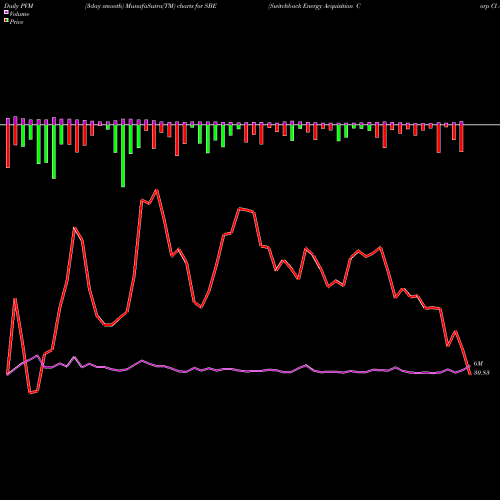Click the '6M' volume value label
The height and width of the screenshot is (500, 500).
(x=478, y=364)
